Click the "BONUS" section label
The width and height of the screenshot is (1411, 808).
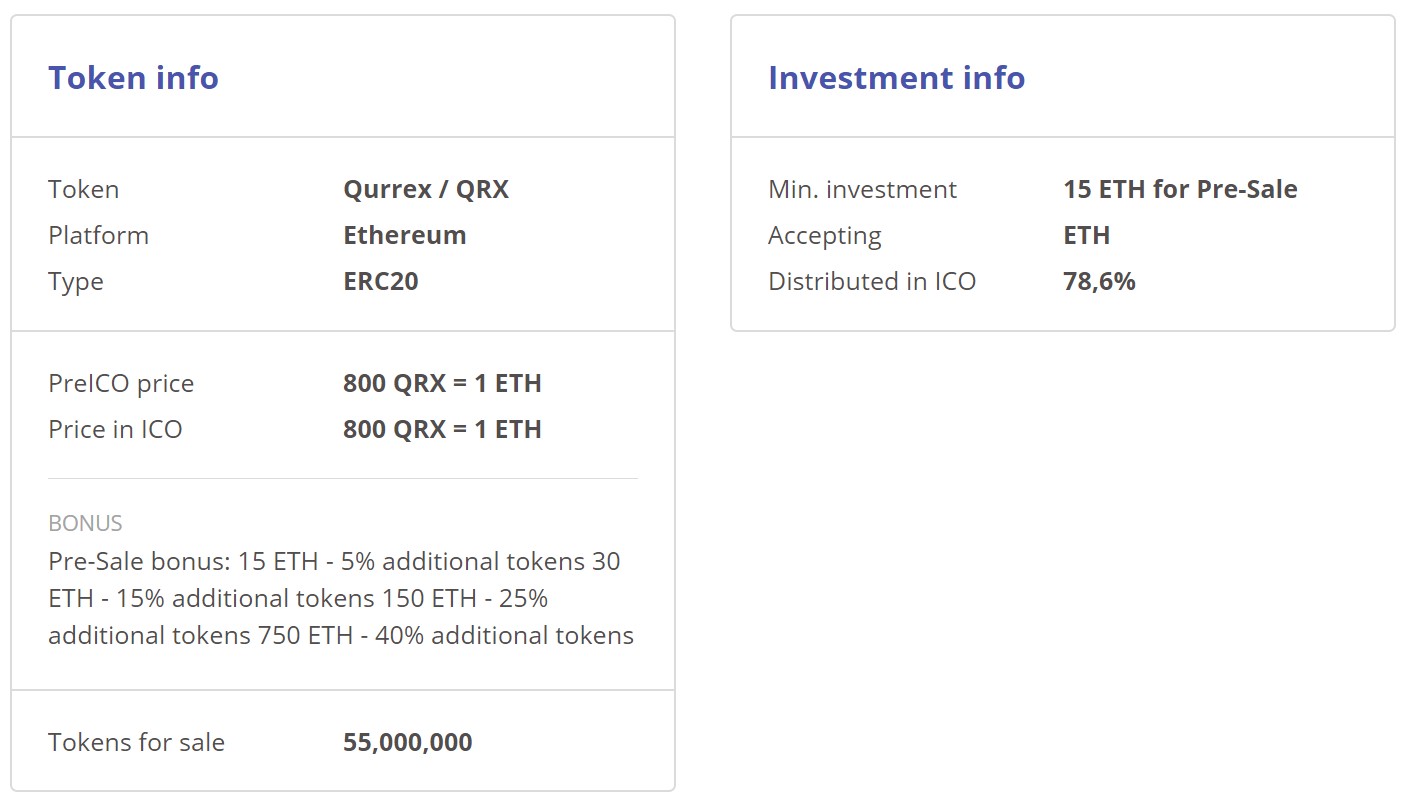(85, 523)
